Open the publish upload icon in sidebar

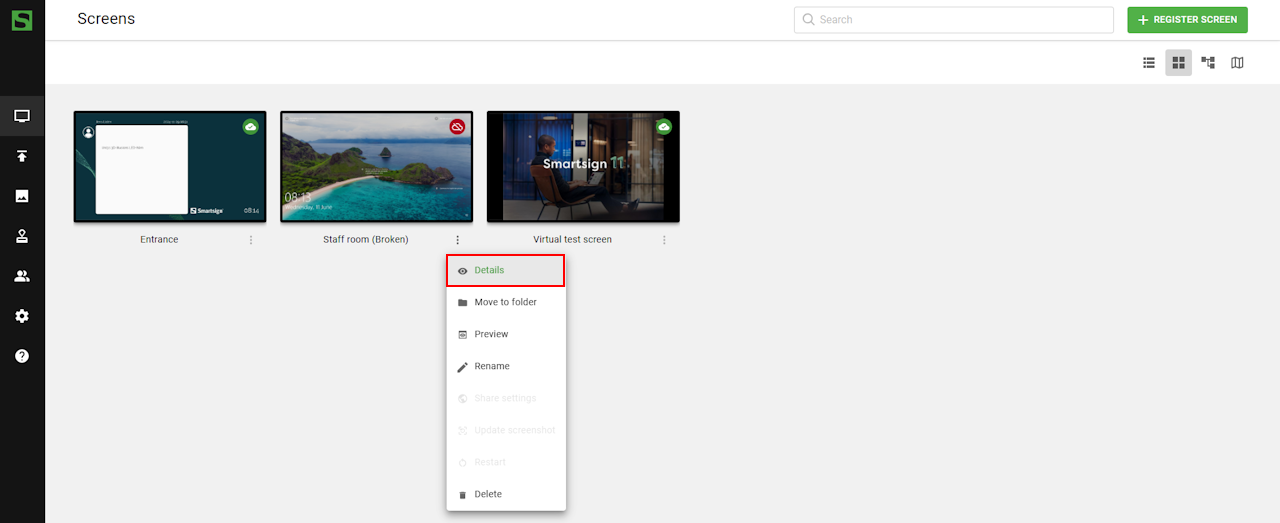pos(22,156)
